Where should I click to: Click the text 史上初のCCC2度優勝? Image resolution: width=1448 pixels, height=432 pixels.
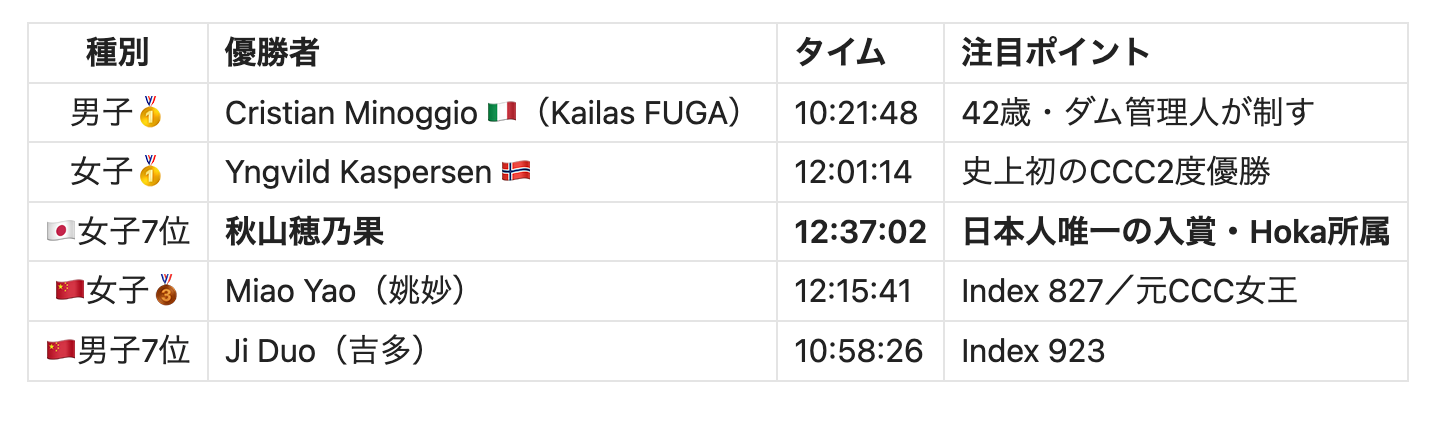point(1116,172)
